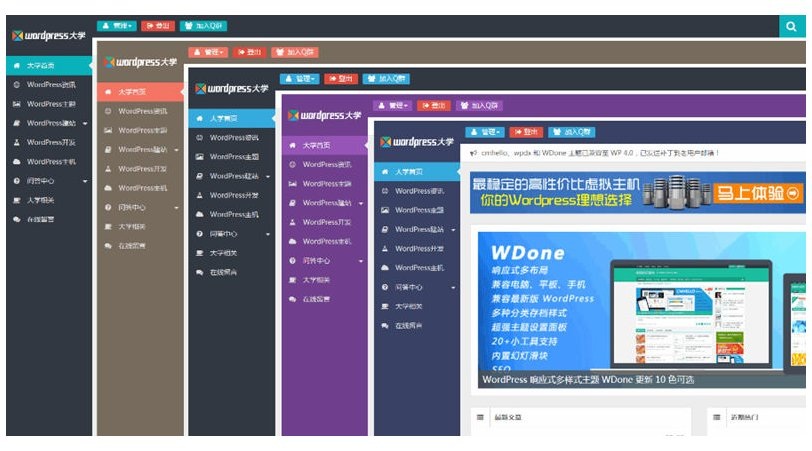Select 大学首页 in the brown window sidebar
812x451 pixels.
point(140,92)
